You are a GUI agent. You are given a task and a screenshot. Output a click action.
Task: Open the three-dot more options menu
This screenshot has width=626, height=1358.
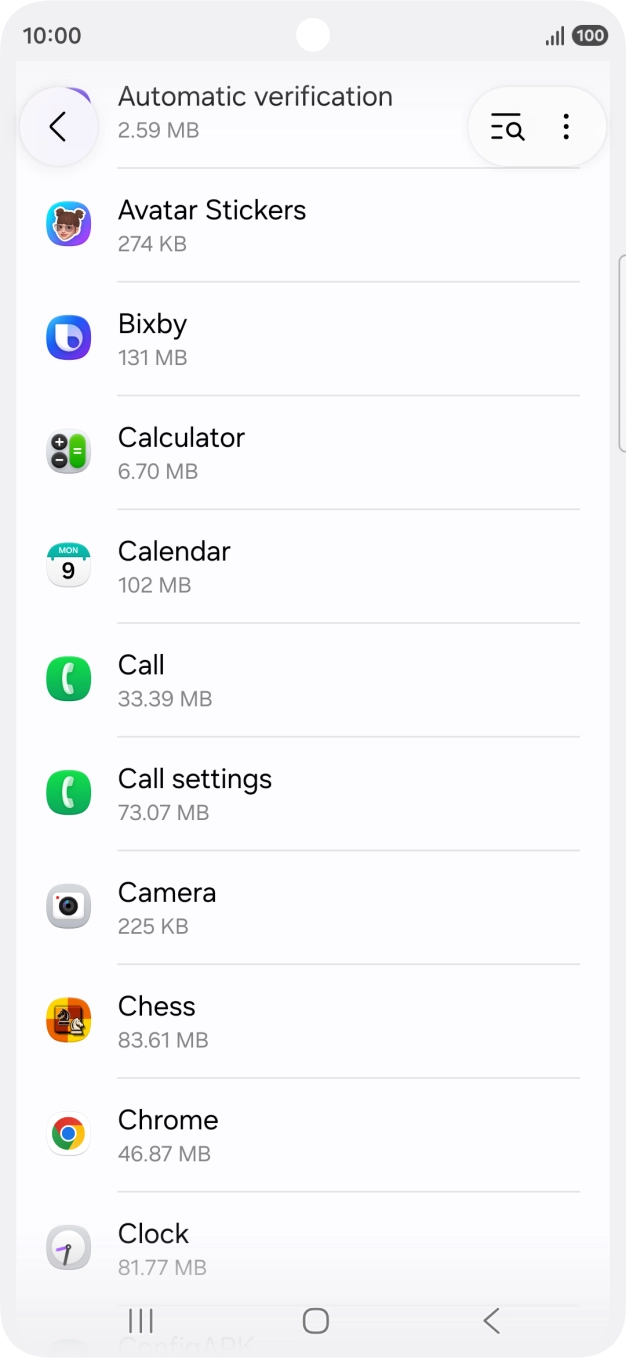coord(566,127)
